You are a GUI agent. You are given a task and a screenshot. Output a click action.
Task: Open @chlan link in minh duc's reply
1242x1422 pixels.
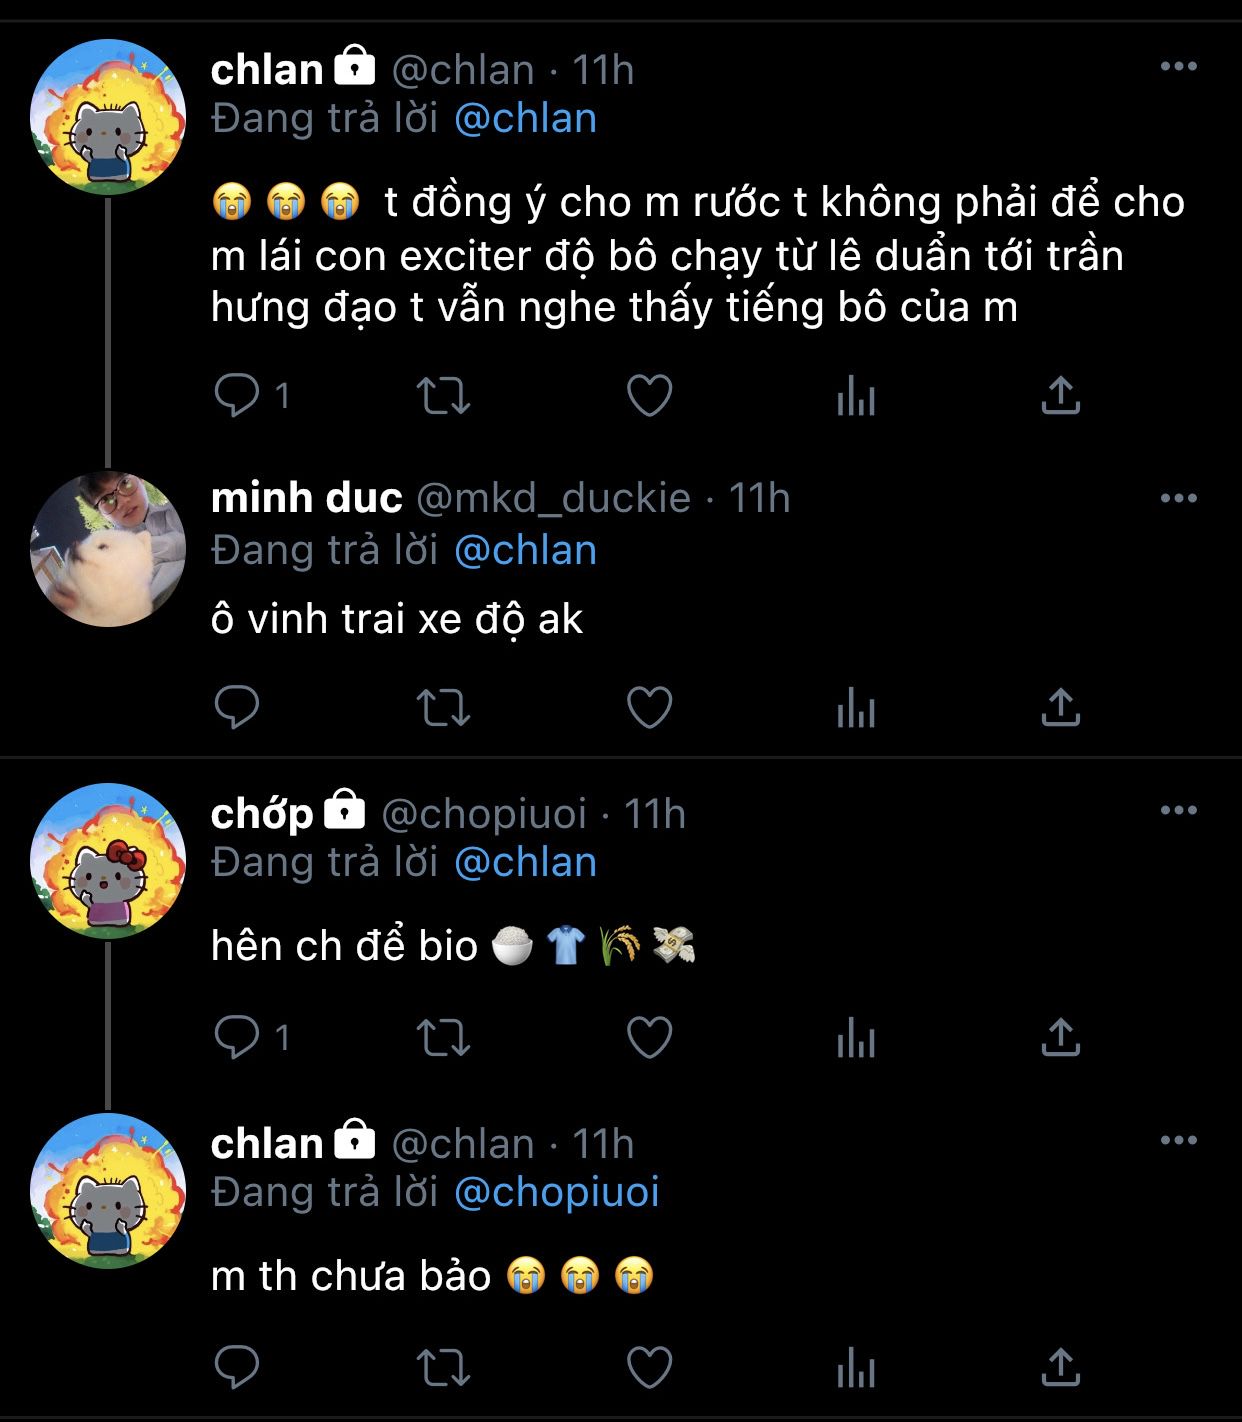(525, 551)
